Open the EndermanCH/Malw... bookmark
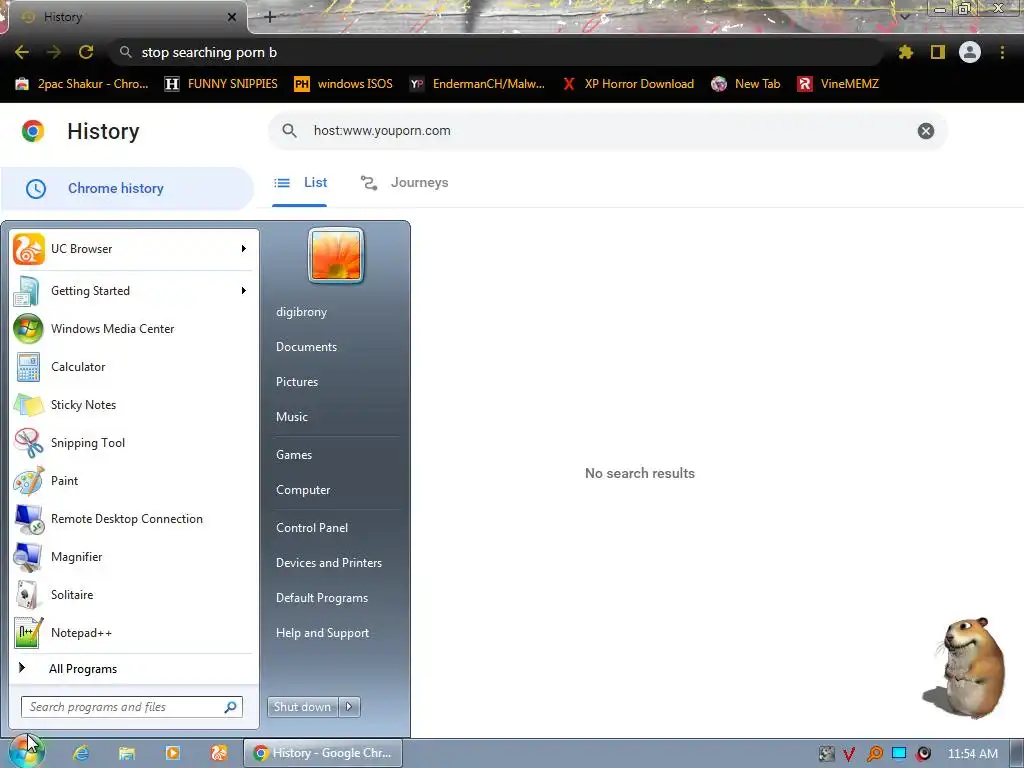Screen dimensions: 1024x768 tap(477, 84)
